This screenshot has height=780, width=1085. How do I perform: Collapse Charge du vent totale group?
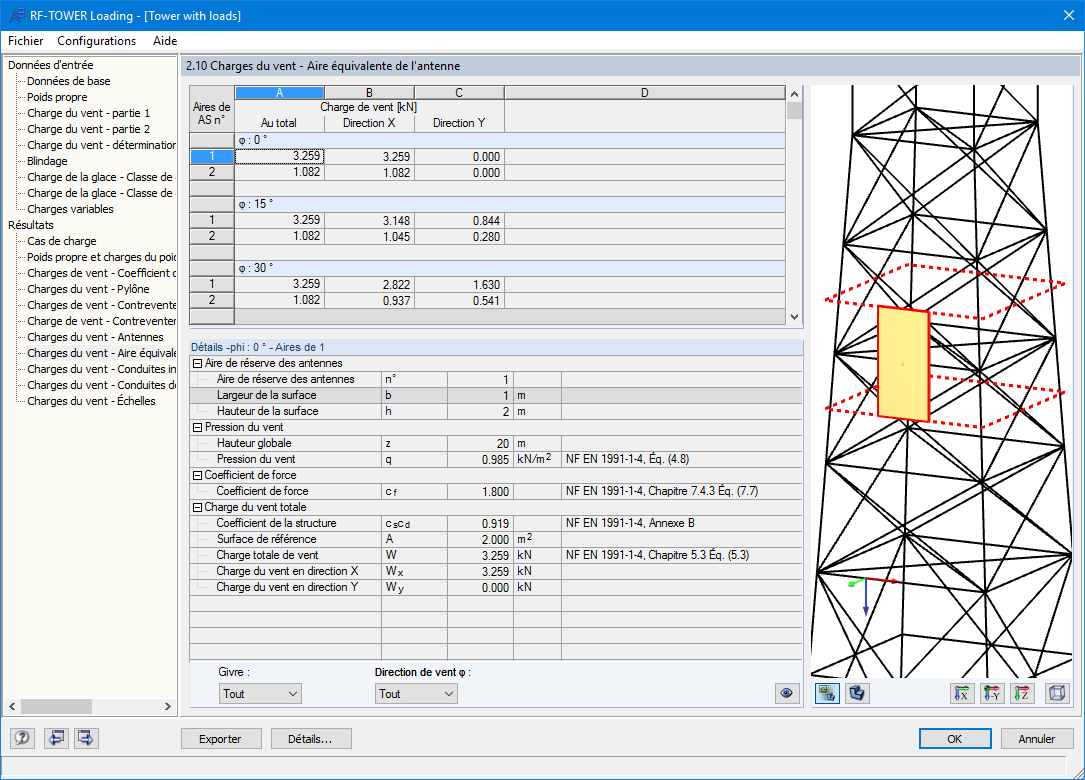[x=197, y=507]
